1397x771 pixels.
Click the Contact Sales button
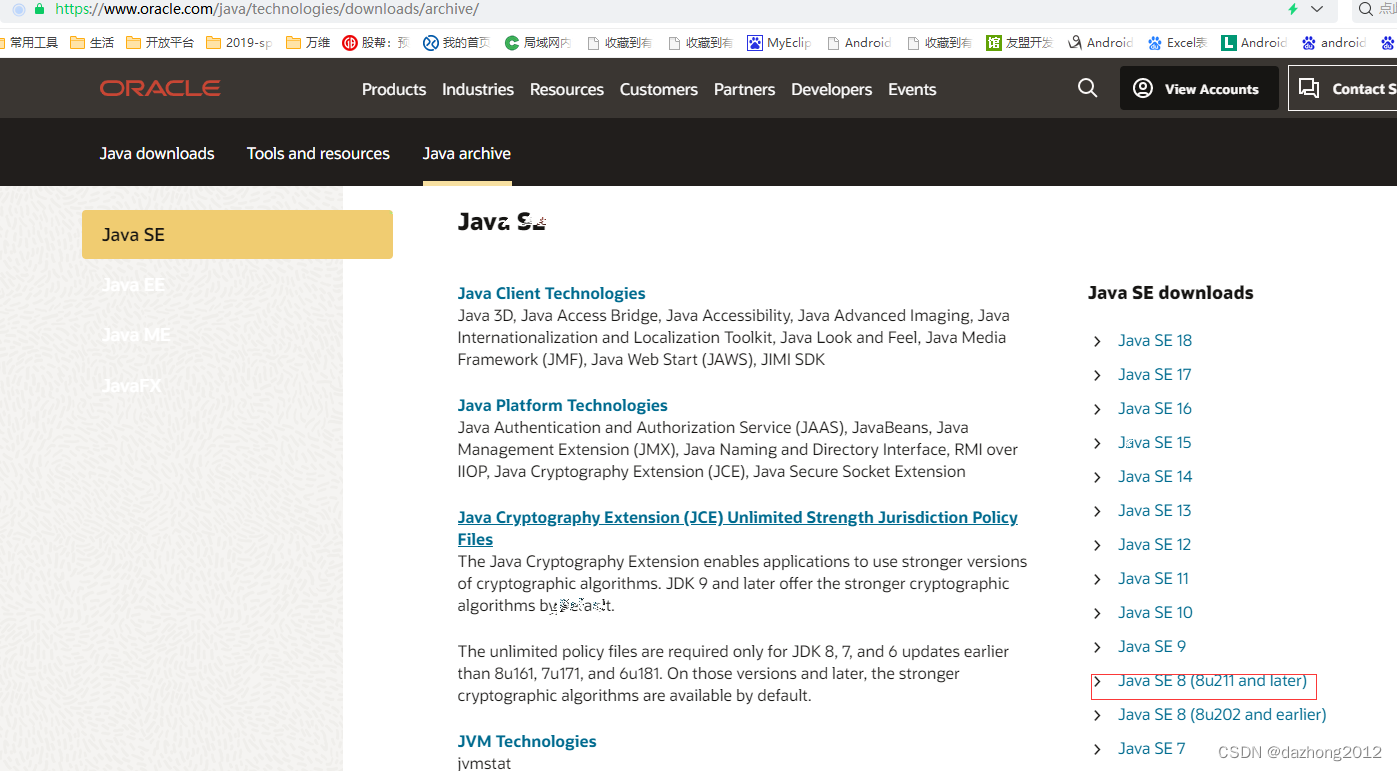click(1343, 88)
